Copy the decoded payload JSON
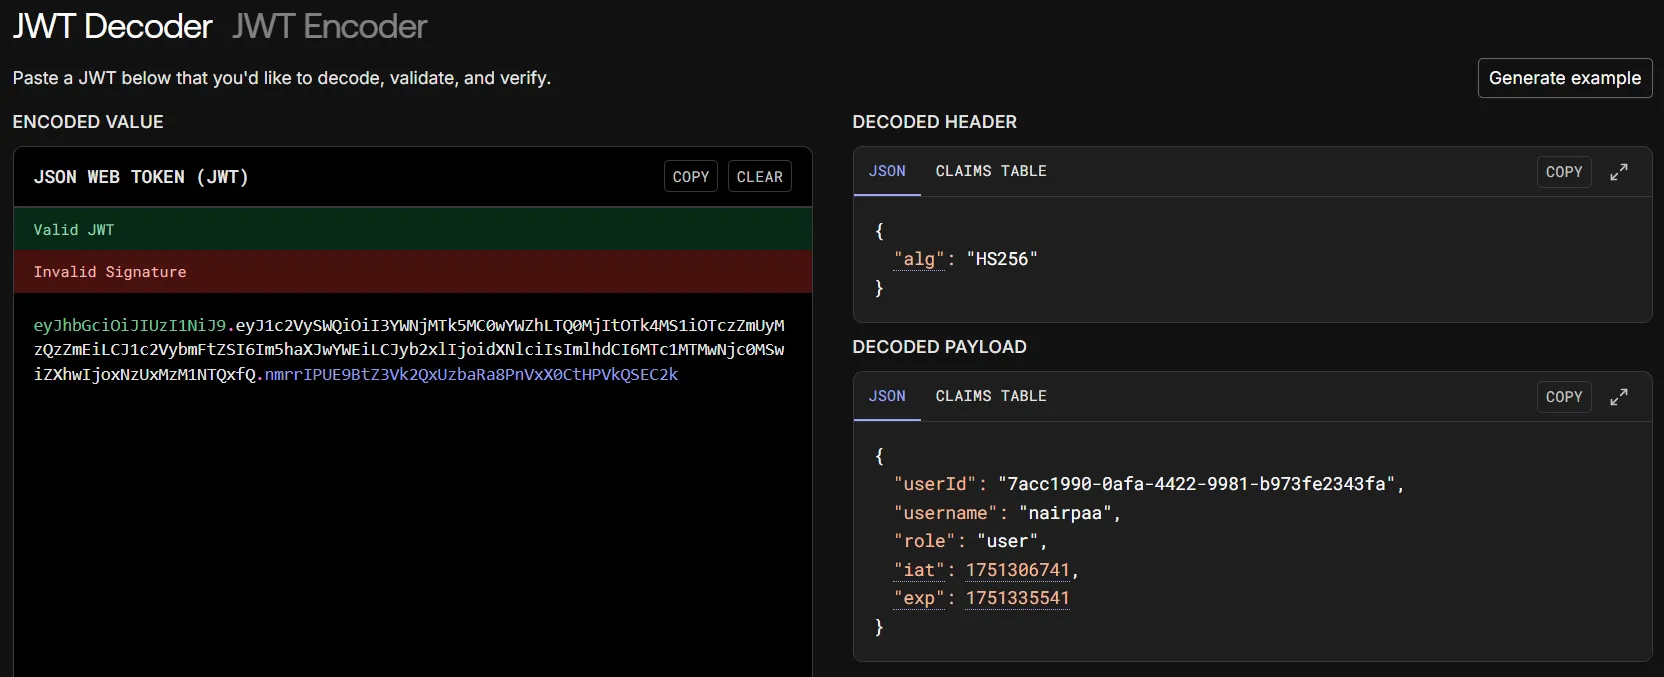 (1564, 397)
